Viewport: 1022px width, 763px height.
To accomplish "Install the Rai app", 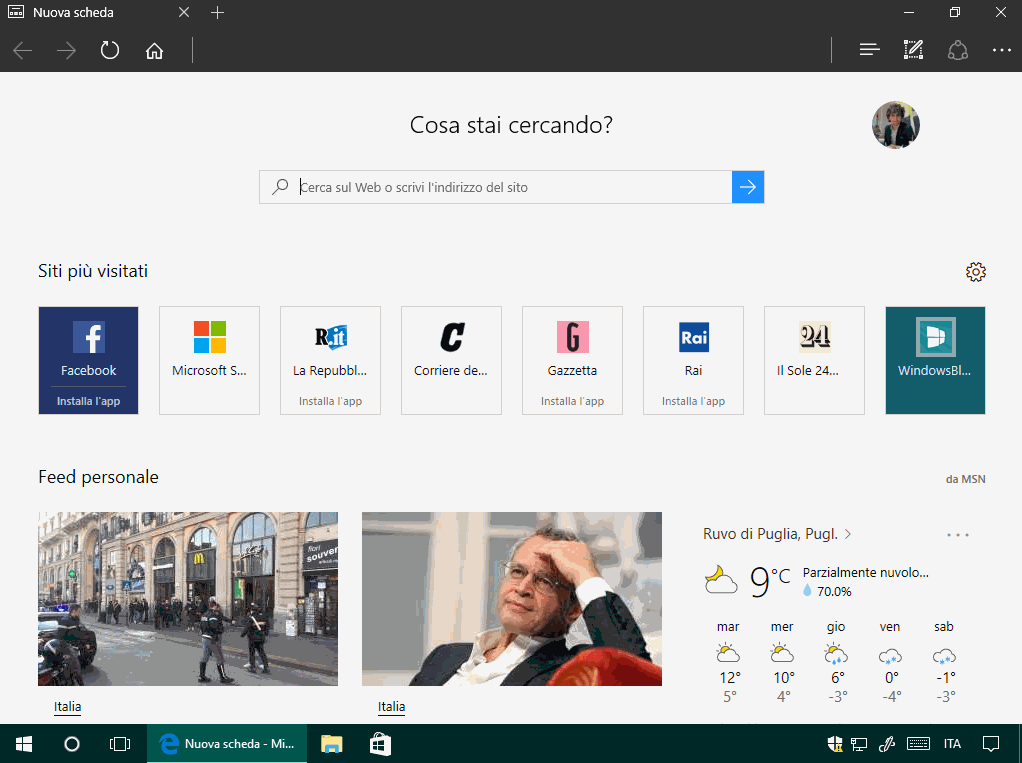I will pyautogui.click(x=694, y=401).
